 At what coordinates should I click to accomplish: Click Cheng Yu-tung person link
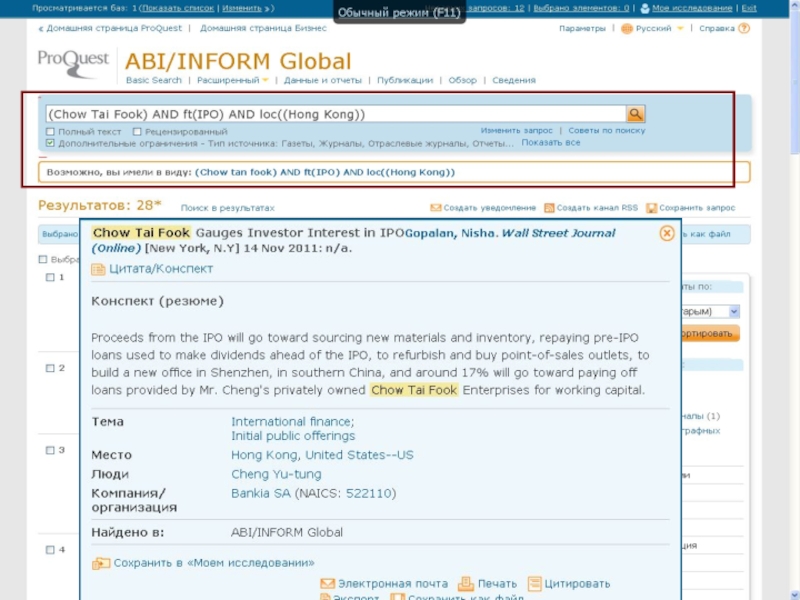pyautogui.click(x=276, y=474)
